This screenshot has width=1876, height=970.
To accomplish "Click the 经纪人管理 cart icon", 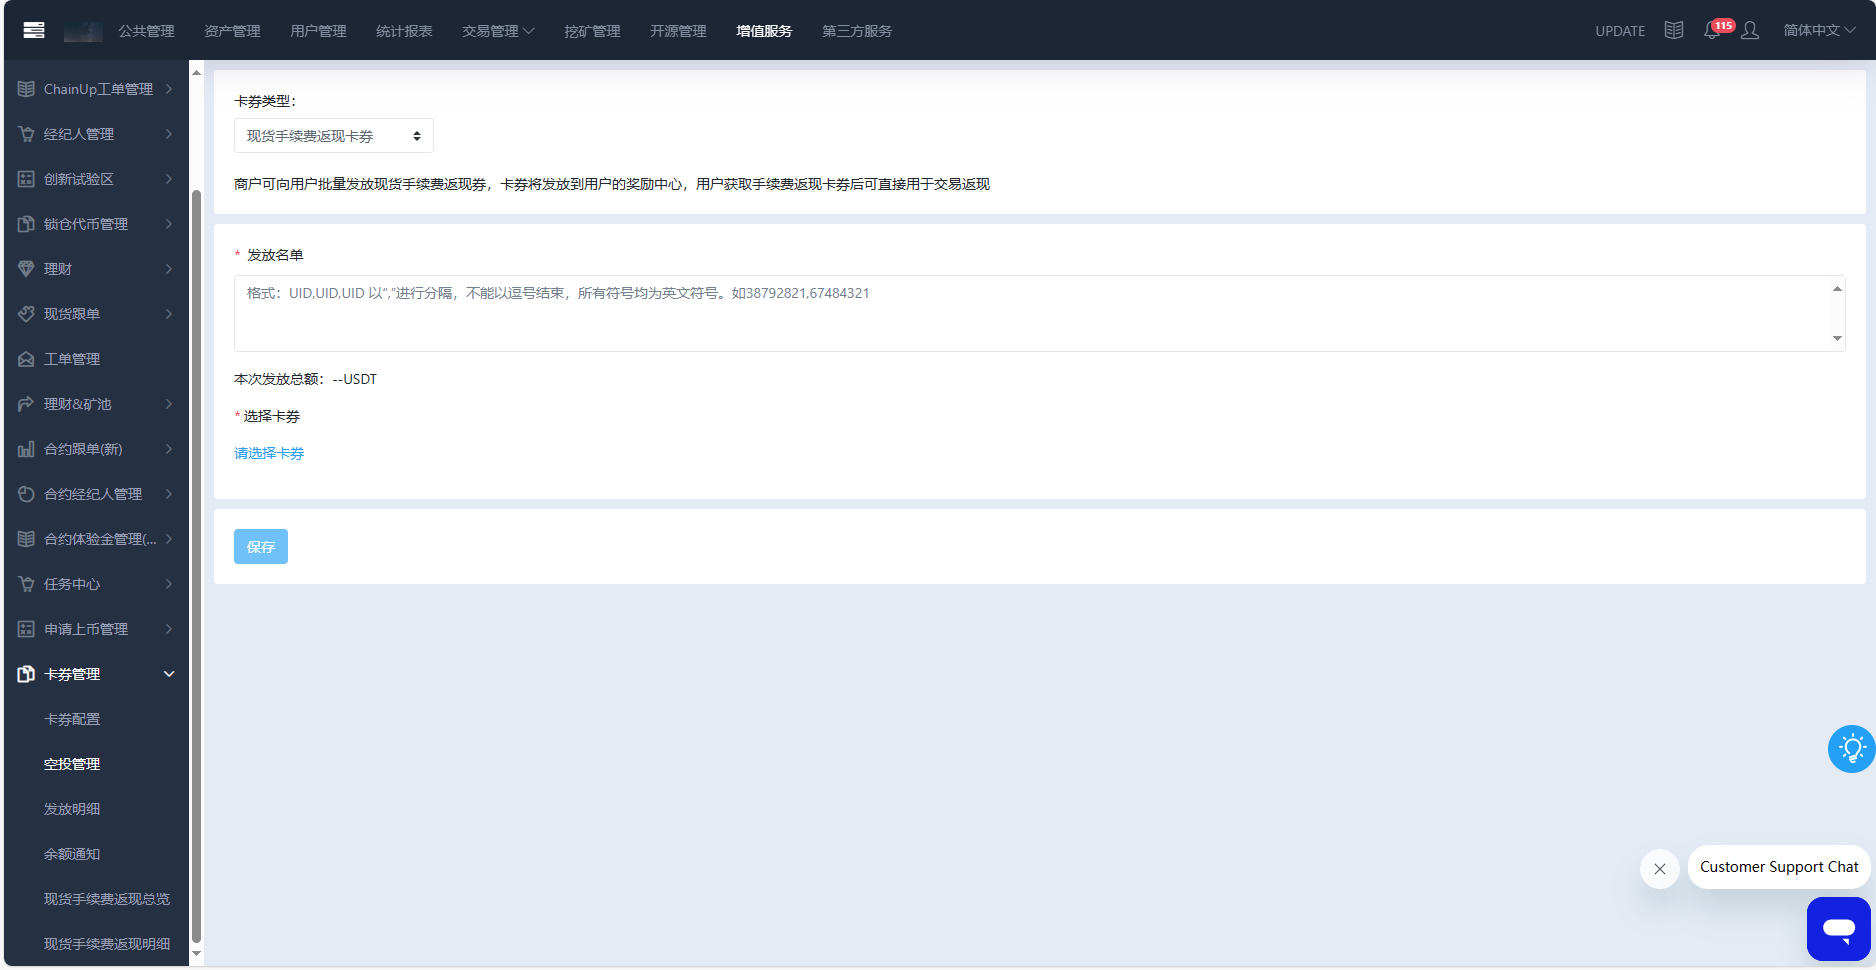I will click(26, 134).
